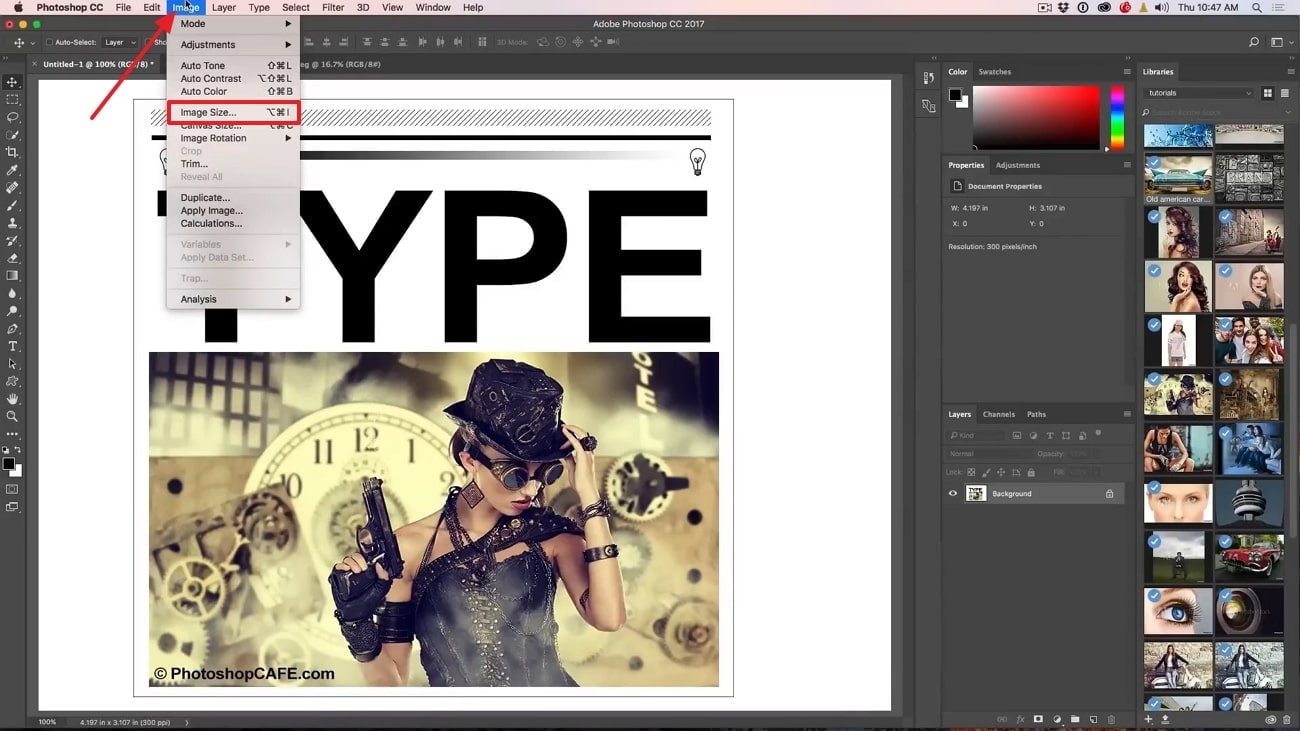Click the rainbow hue slider
This screenshot has width=1300, height=731.
[1117, 118]
